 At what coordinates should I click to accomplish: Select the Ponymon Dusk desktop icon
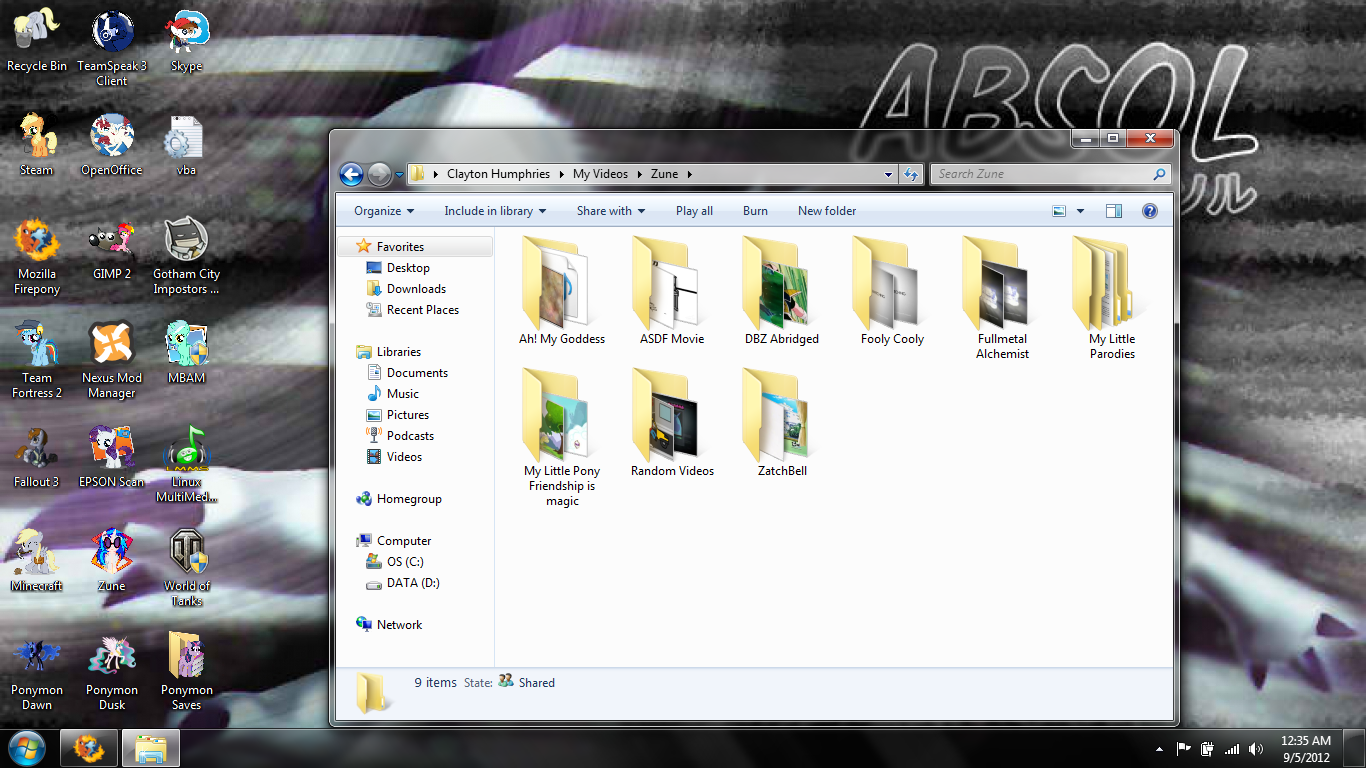coord(112,672)
